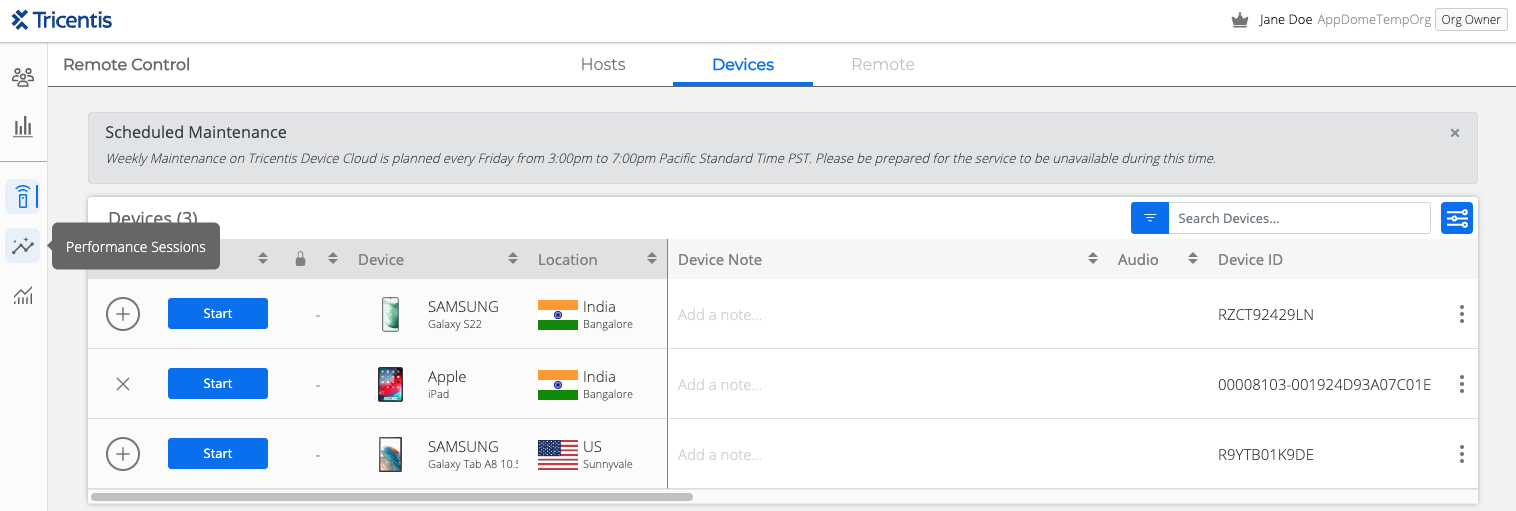
Task: Select the Remote Control device icon
Action: [x=23, y=196]
